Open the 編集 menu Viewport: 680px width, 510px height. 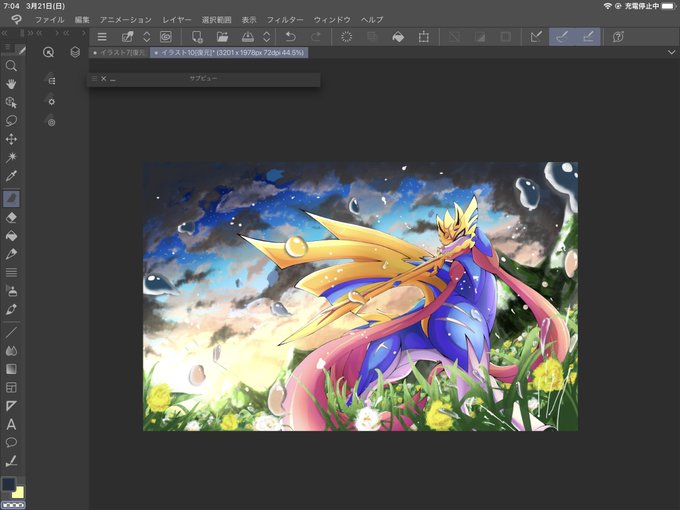point(82,20)
